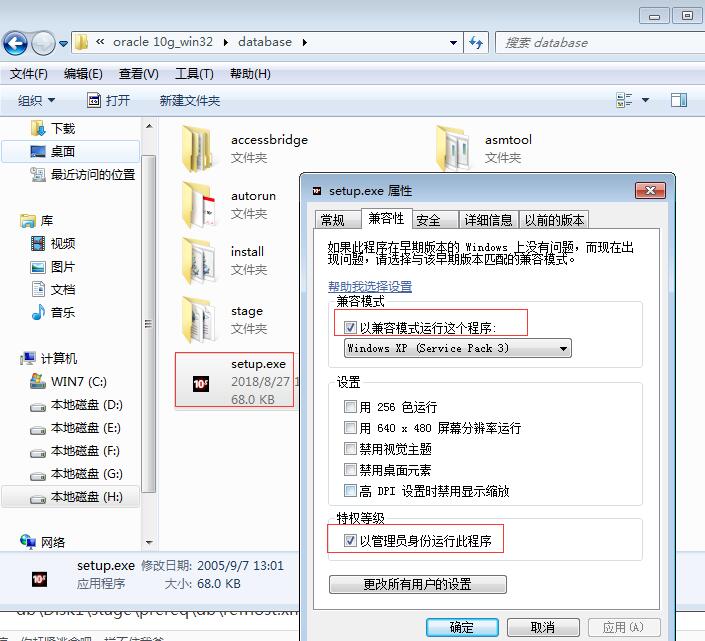Switch to the 以前的版本 tab

pyautogui.click(x=554, y=220)
